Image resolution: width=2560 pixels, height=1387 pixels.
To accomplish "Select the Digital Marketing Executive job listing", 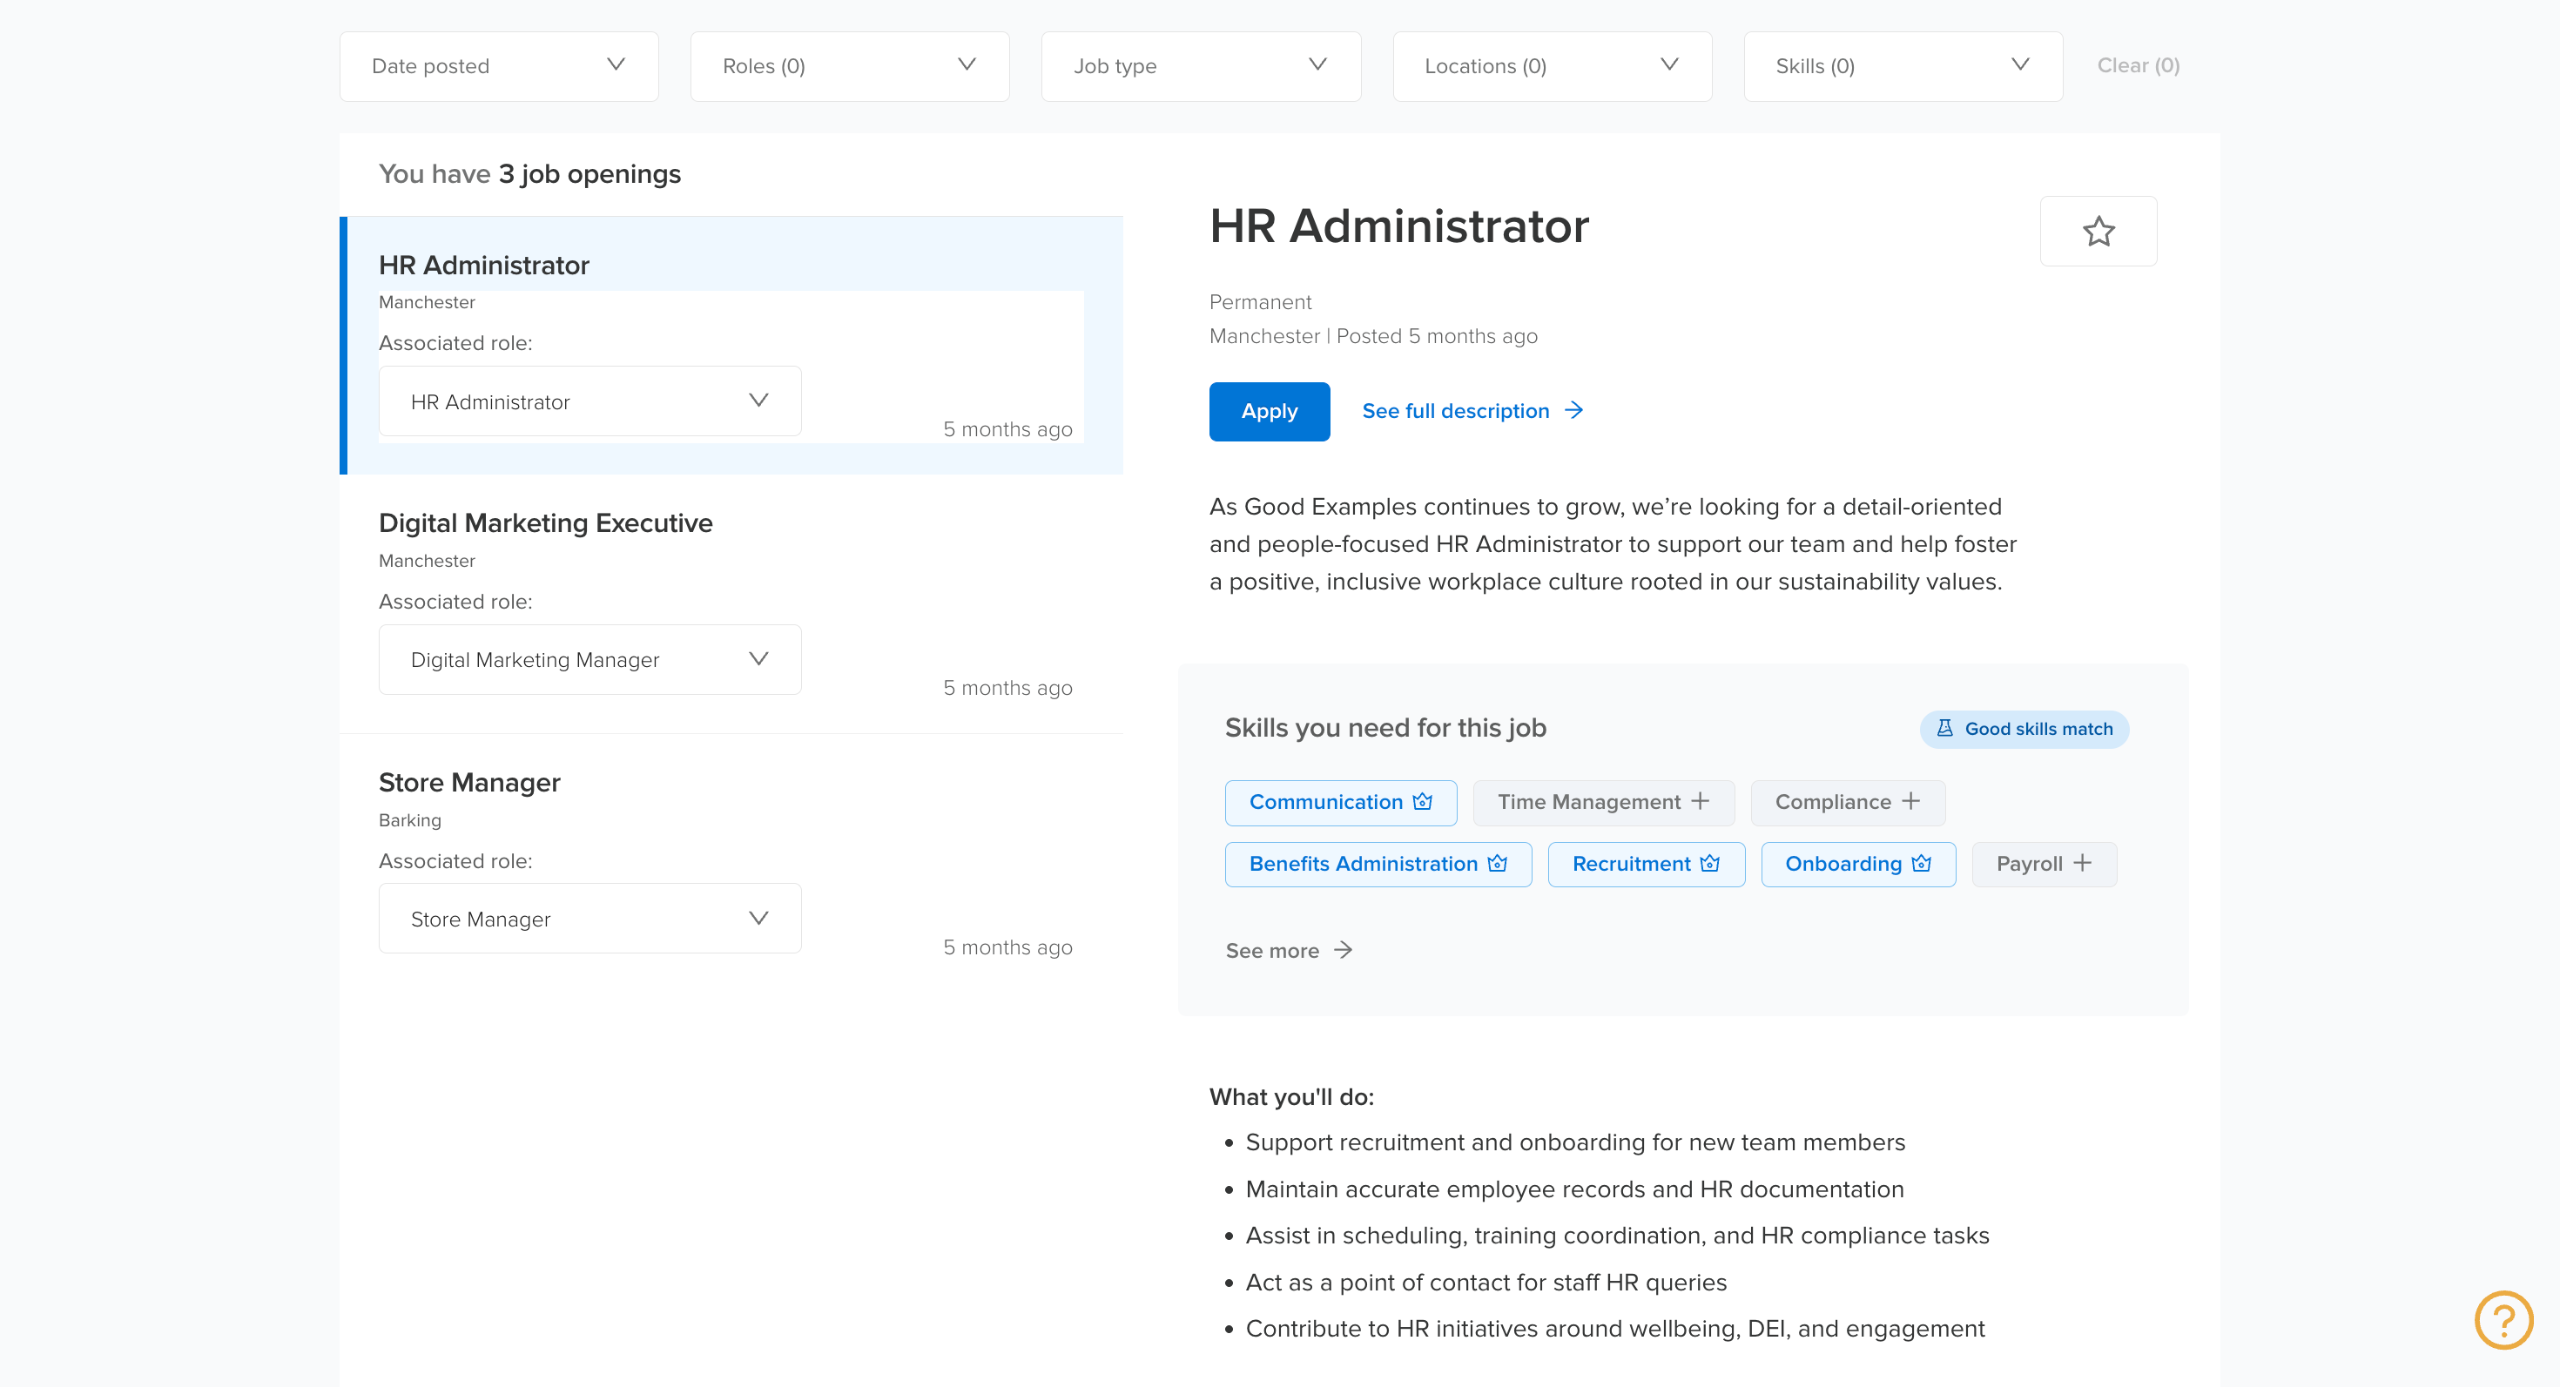I will [x=545, y=523].
